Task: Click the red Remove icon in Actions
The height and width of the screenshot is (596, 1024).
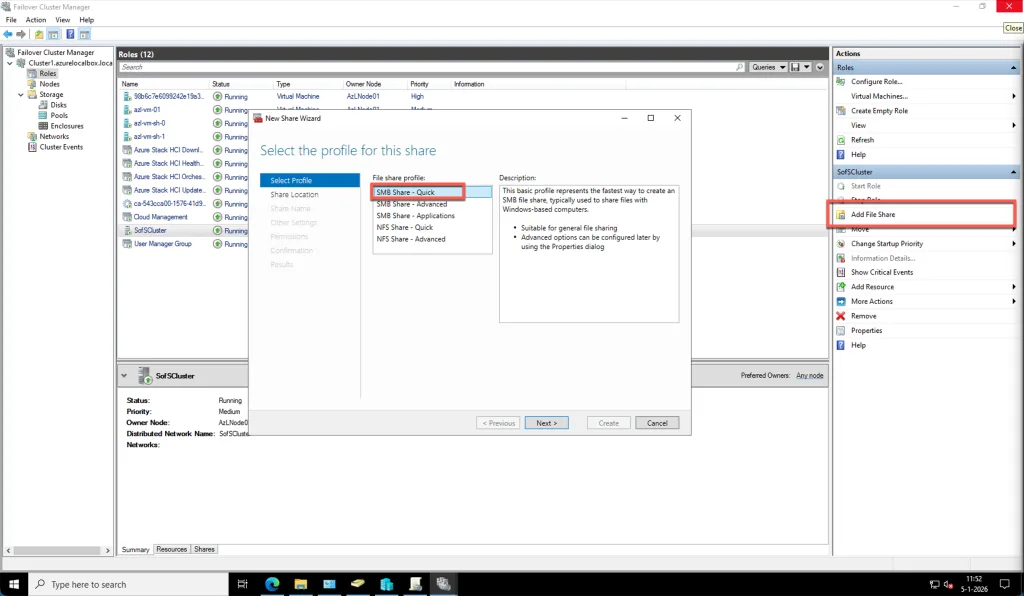Action: [841, 316]
